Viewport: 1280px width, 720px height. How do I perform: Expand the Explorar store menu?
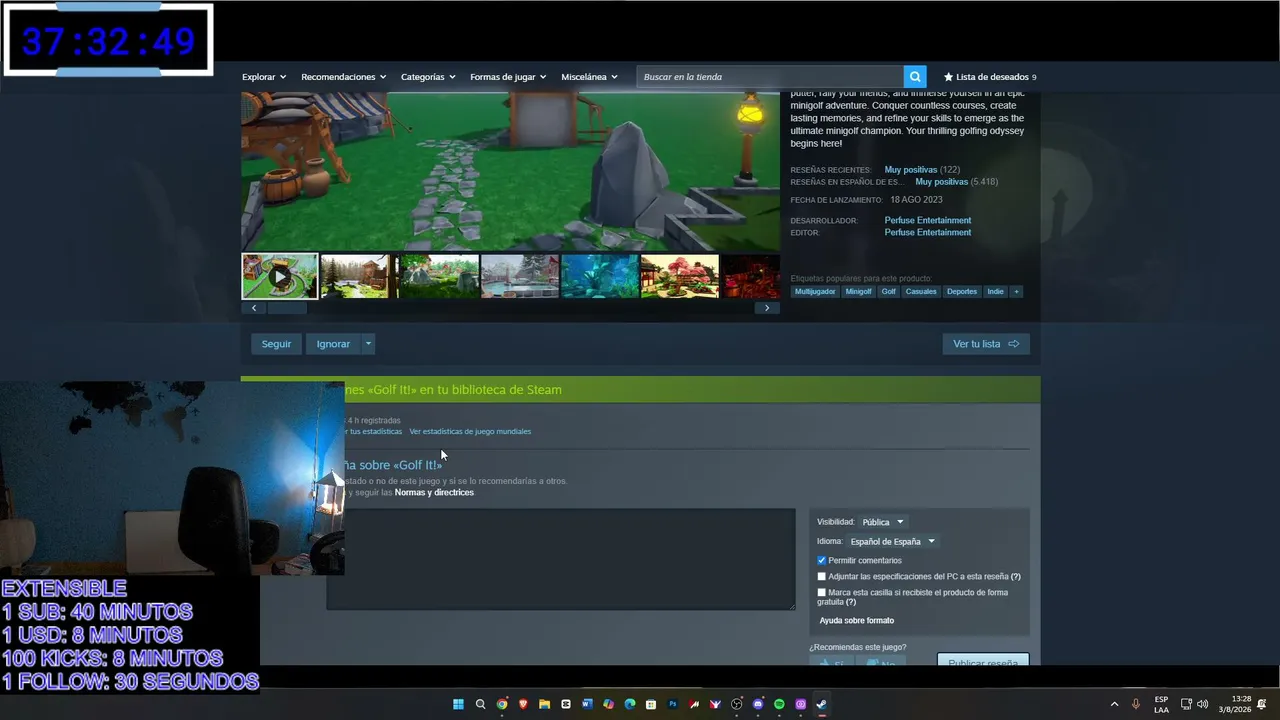(x=264, y=77)
